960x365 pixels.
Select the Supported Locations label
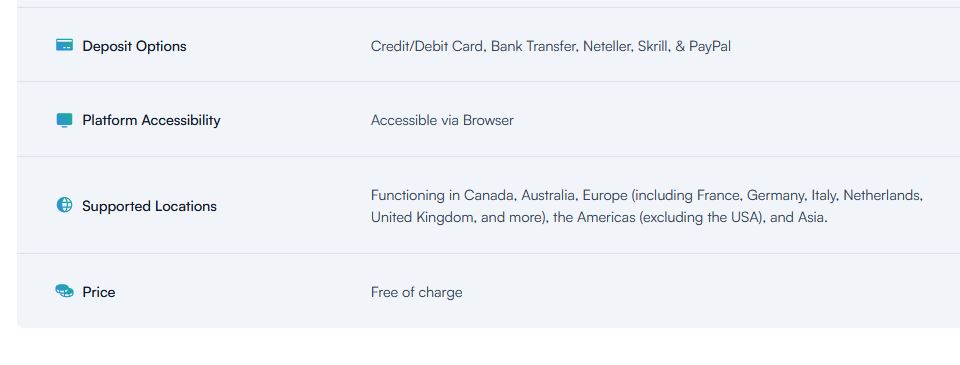(149, 206)
